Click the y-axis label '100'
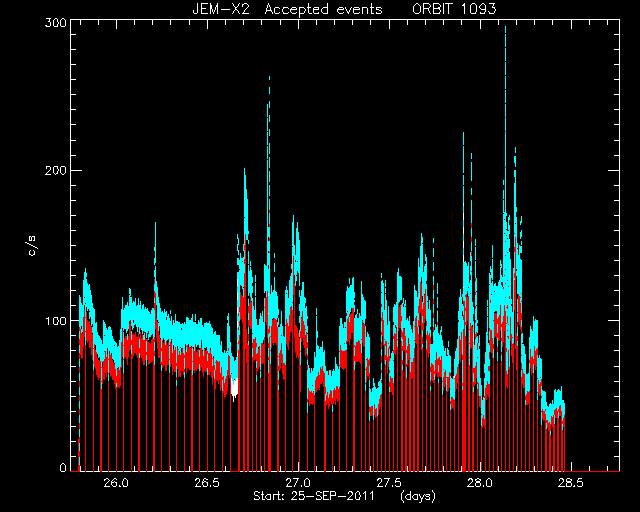The height and width of the screenshot is (512, 640). (56, 321)
